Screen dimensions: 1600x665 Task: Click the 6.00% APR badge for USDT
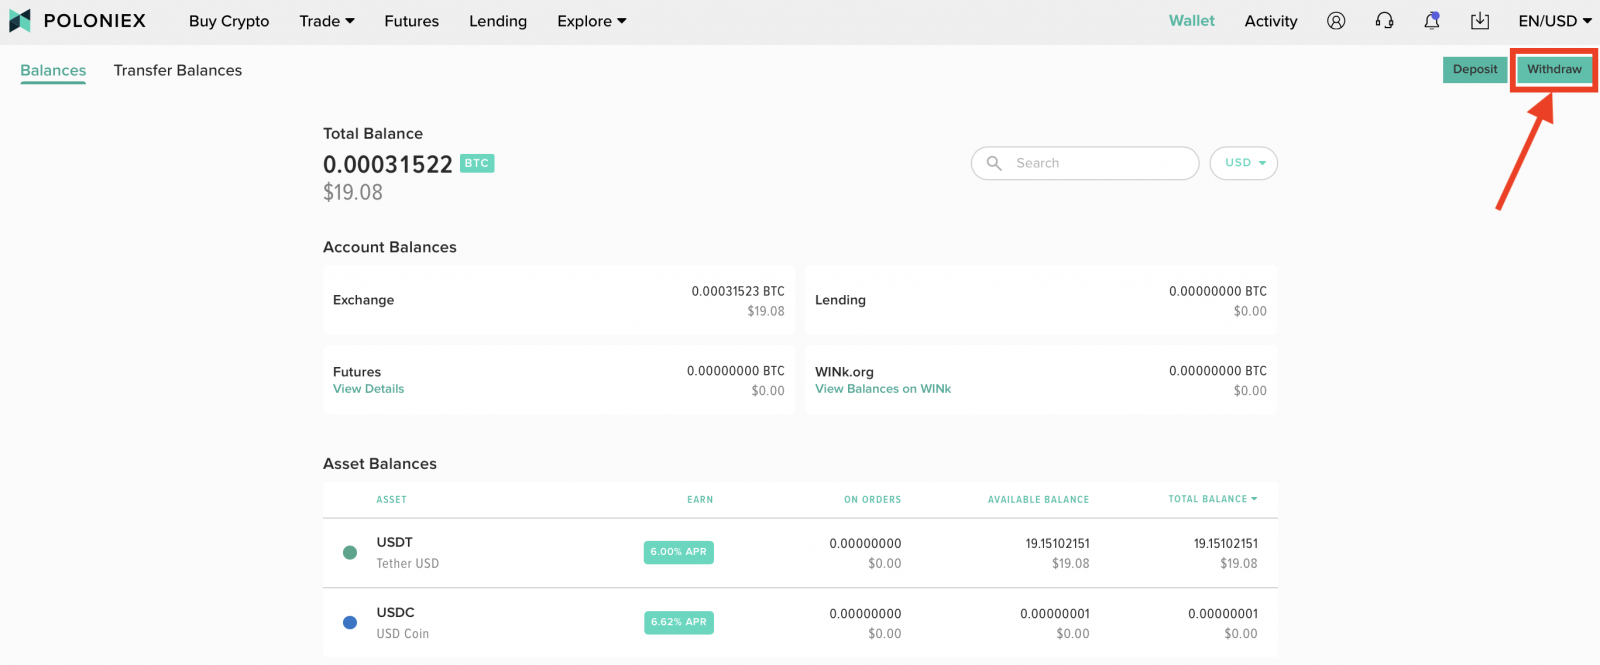(x=679, y=552)
